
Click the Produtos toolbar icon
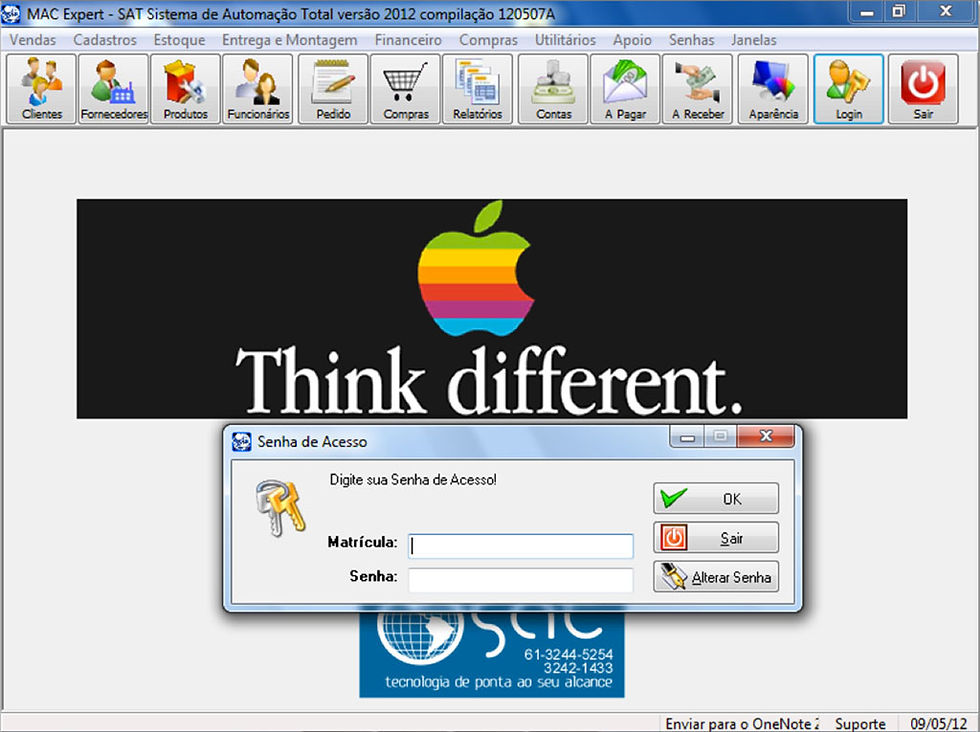tap(186, 89)
